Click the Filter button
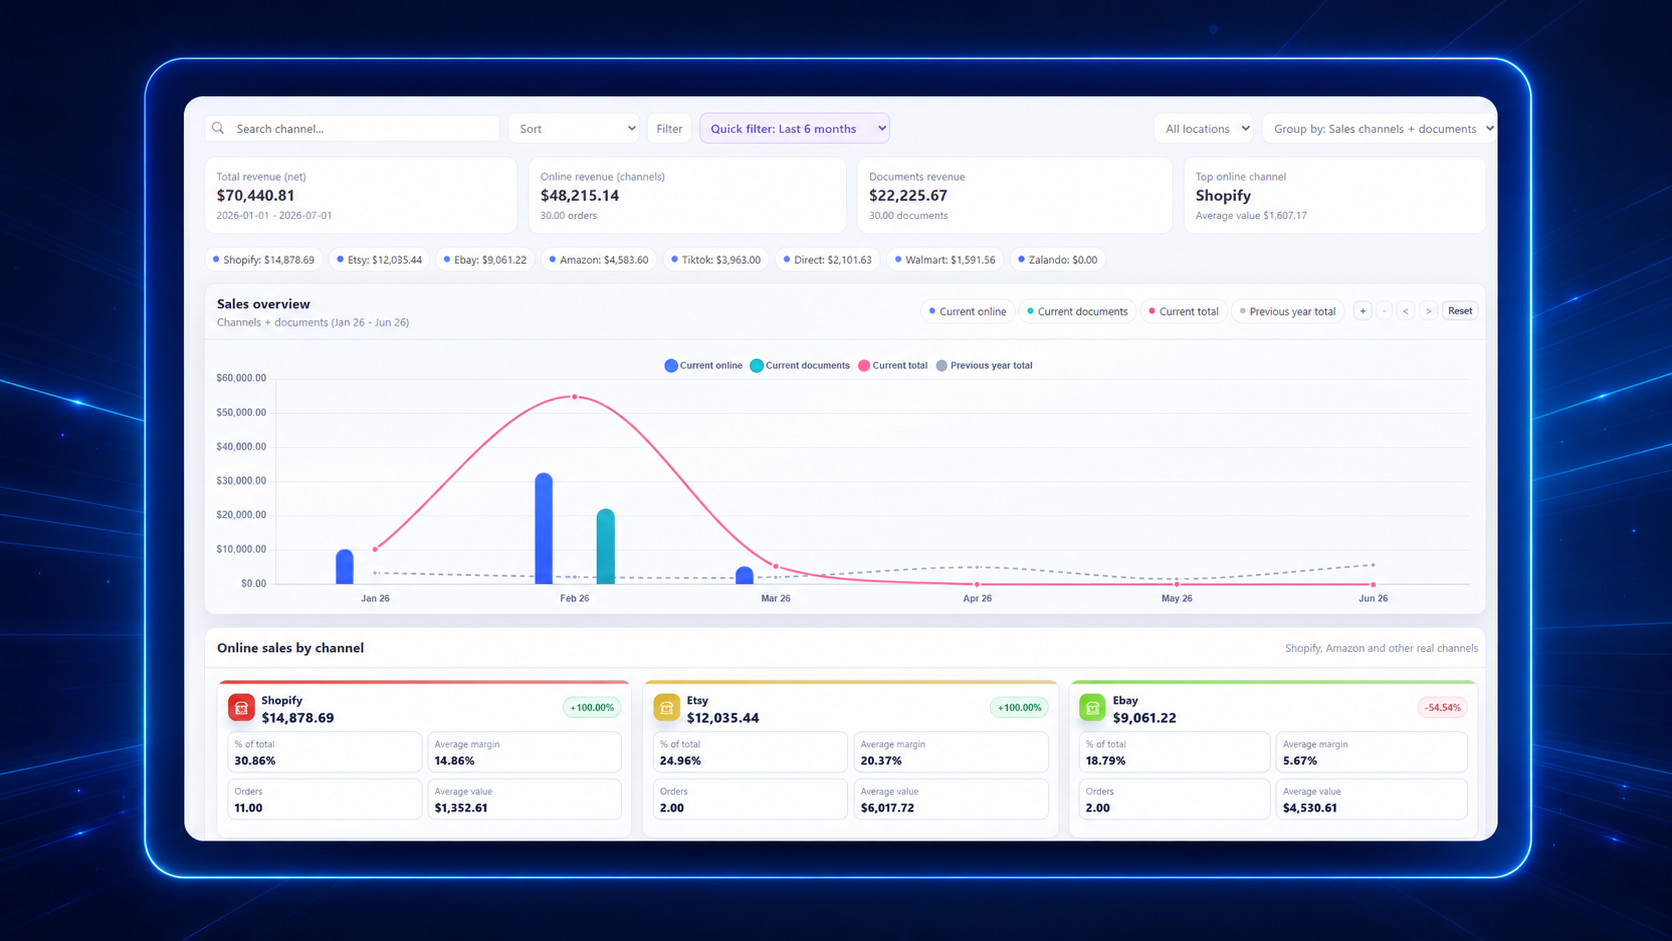This screenshot has height=941, width=1672. [669, 128]
